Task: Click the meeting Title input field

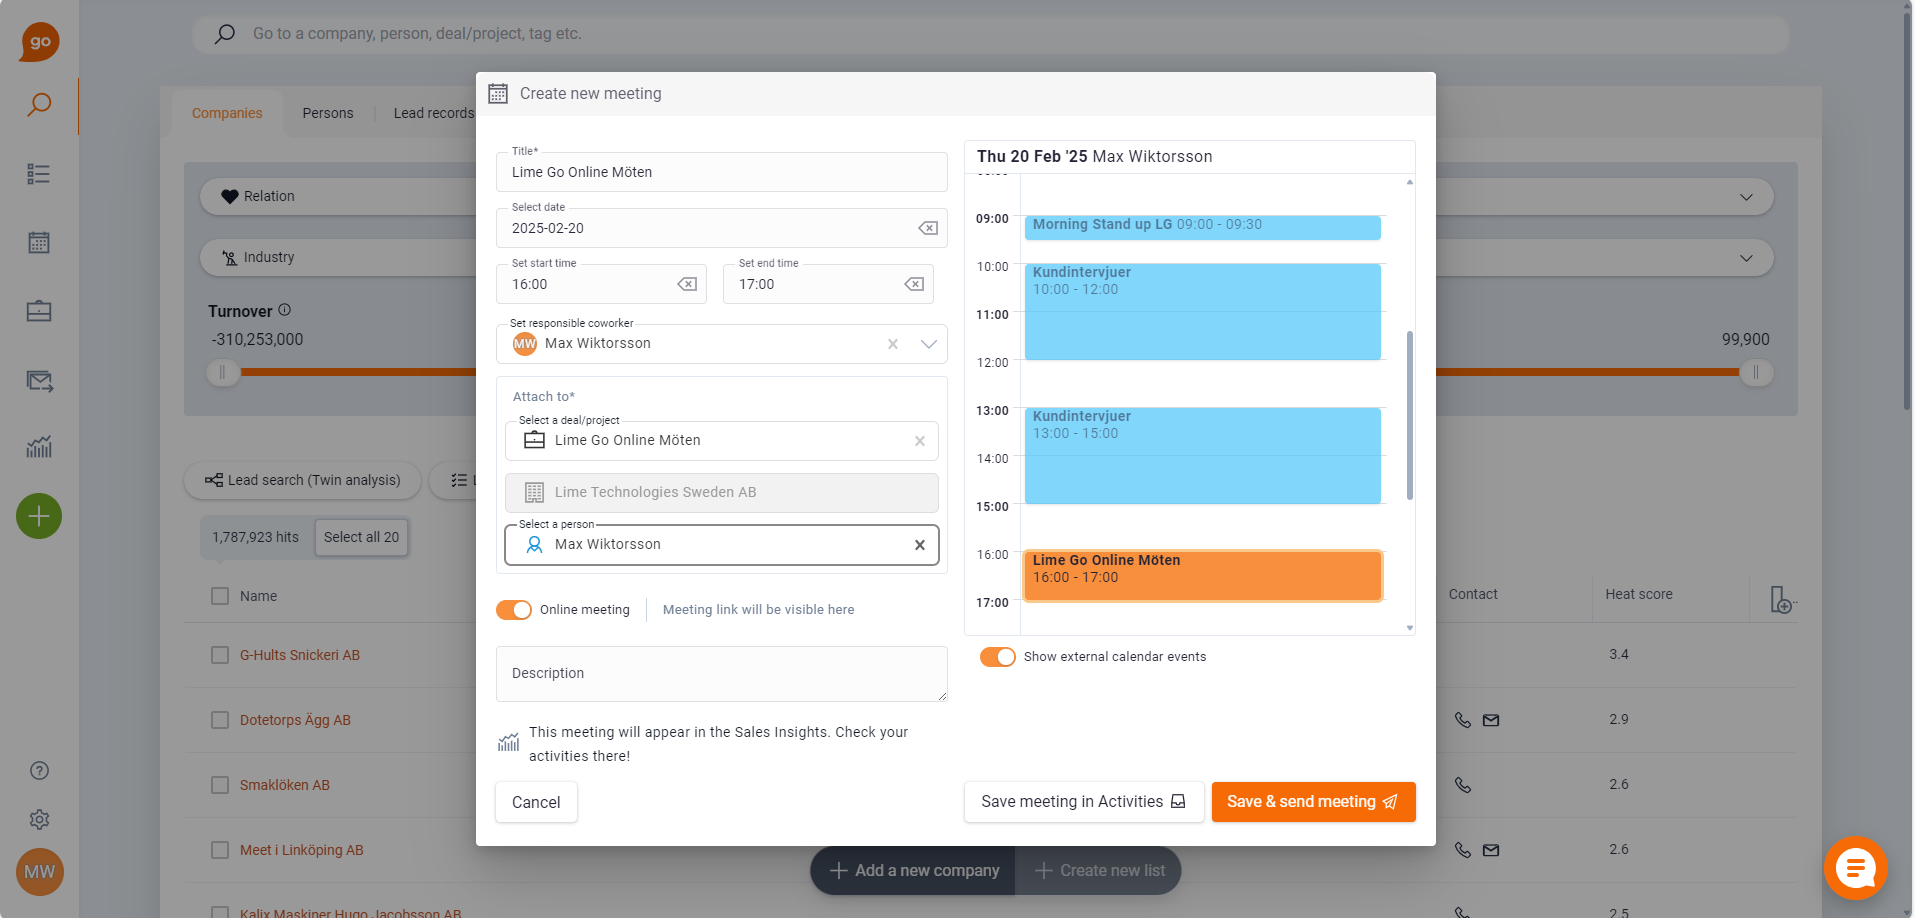Action: tap(721, 172)
